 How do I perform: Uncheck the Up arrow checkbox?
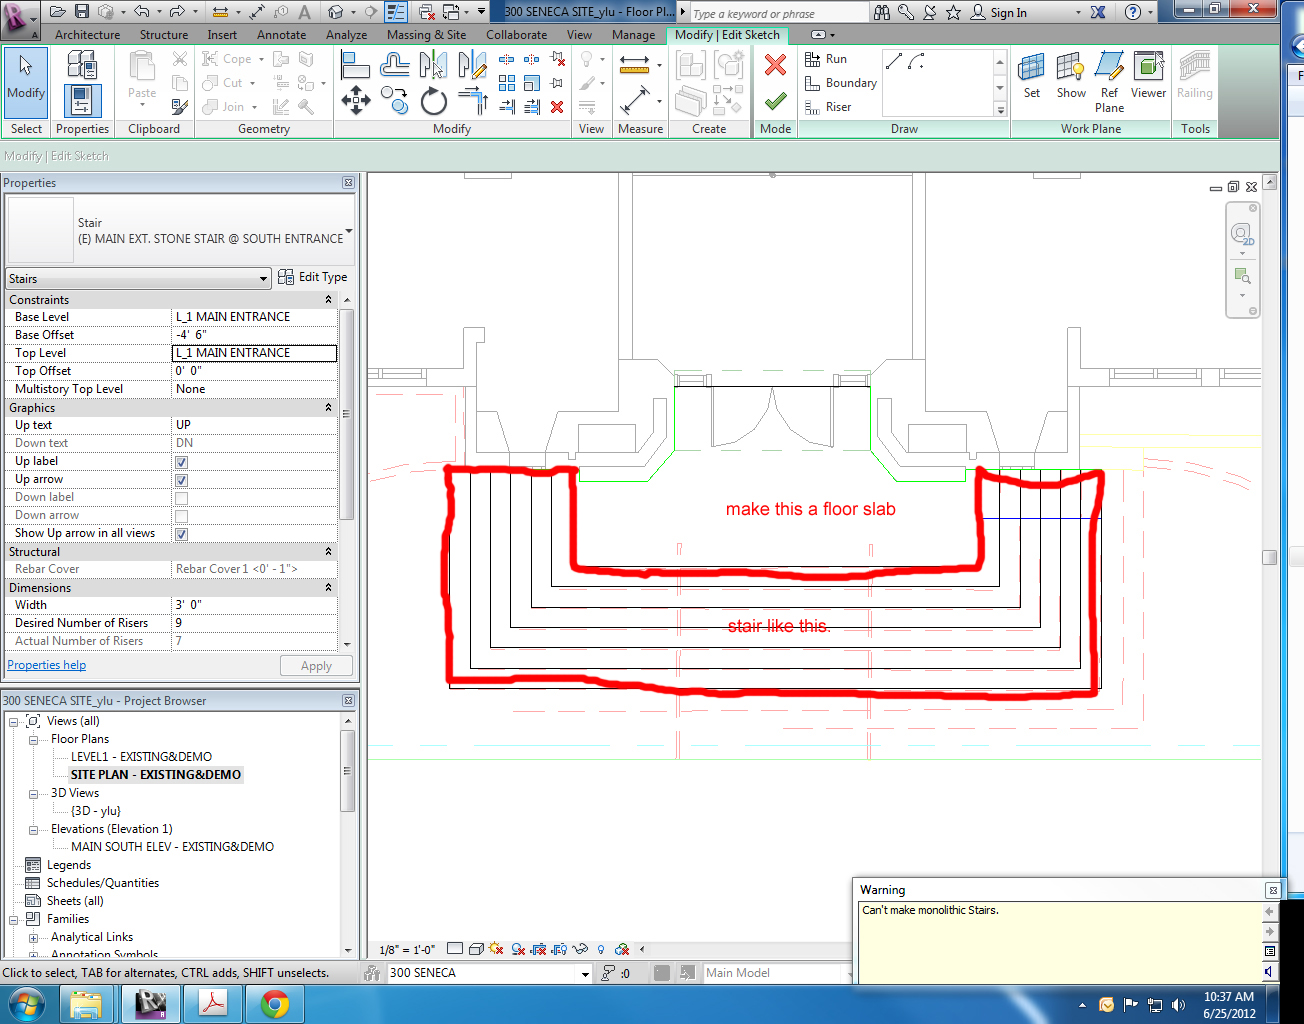click(181, 480)
